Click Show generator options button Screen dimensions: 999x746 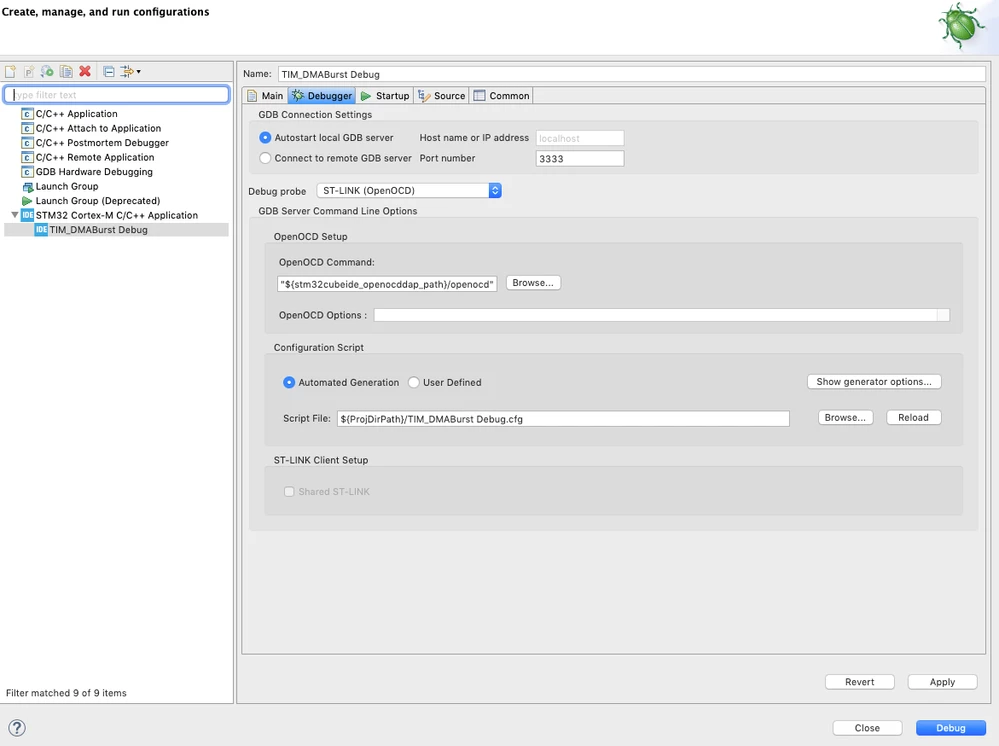[874, 382]
